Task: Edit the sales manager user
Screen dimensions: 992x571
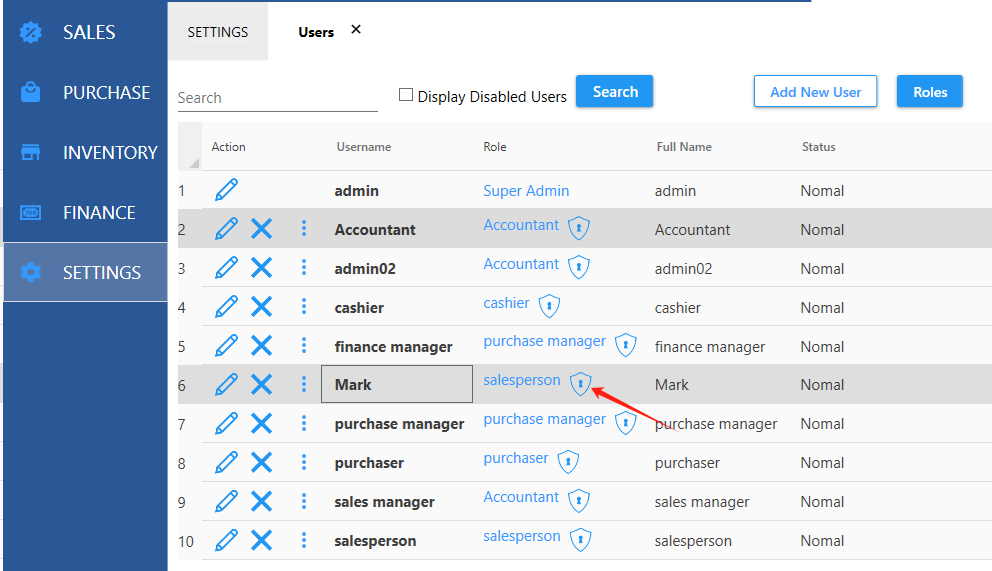Action: [x=227, y=501]
